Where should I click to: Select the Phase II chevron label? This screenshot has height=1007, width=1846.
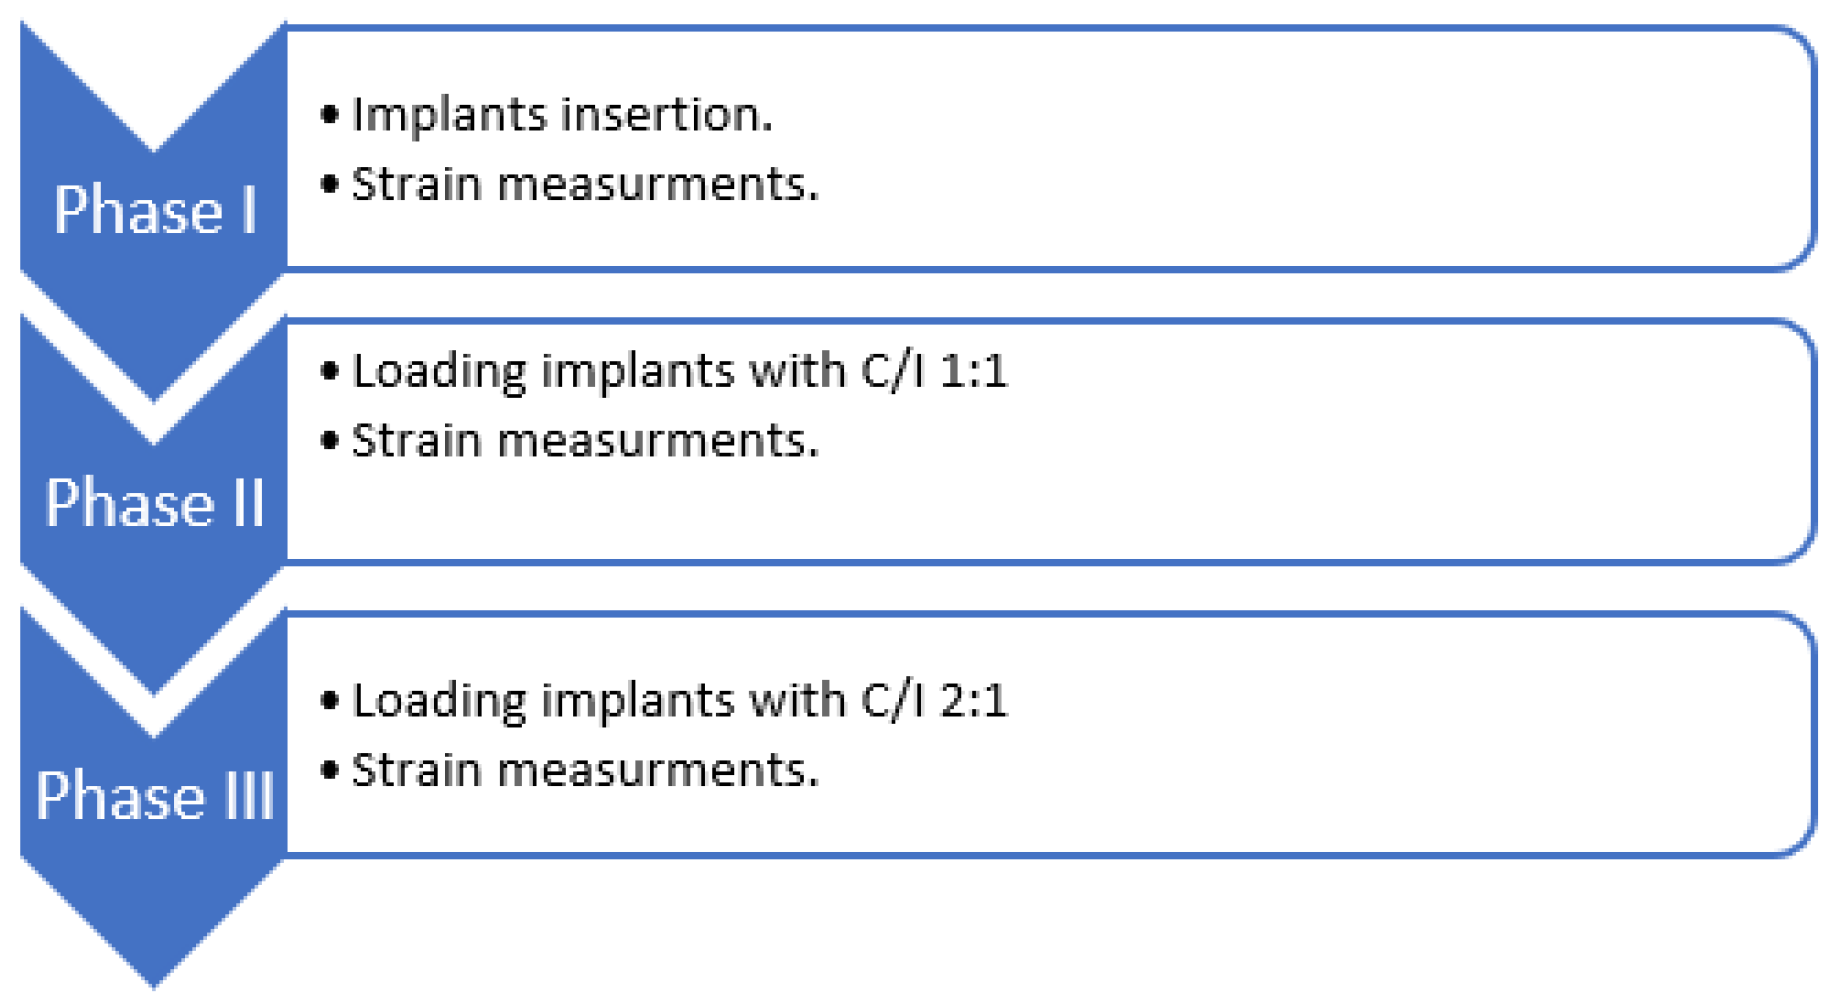coord(155,502)
